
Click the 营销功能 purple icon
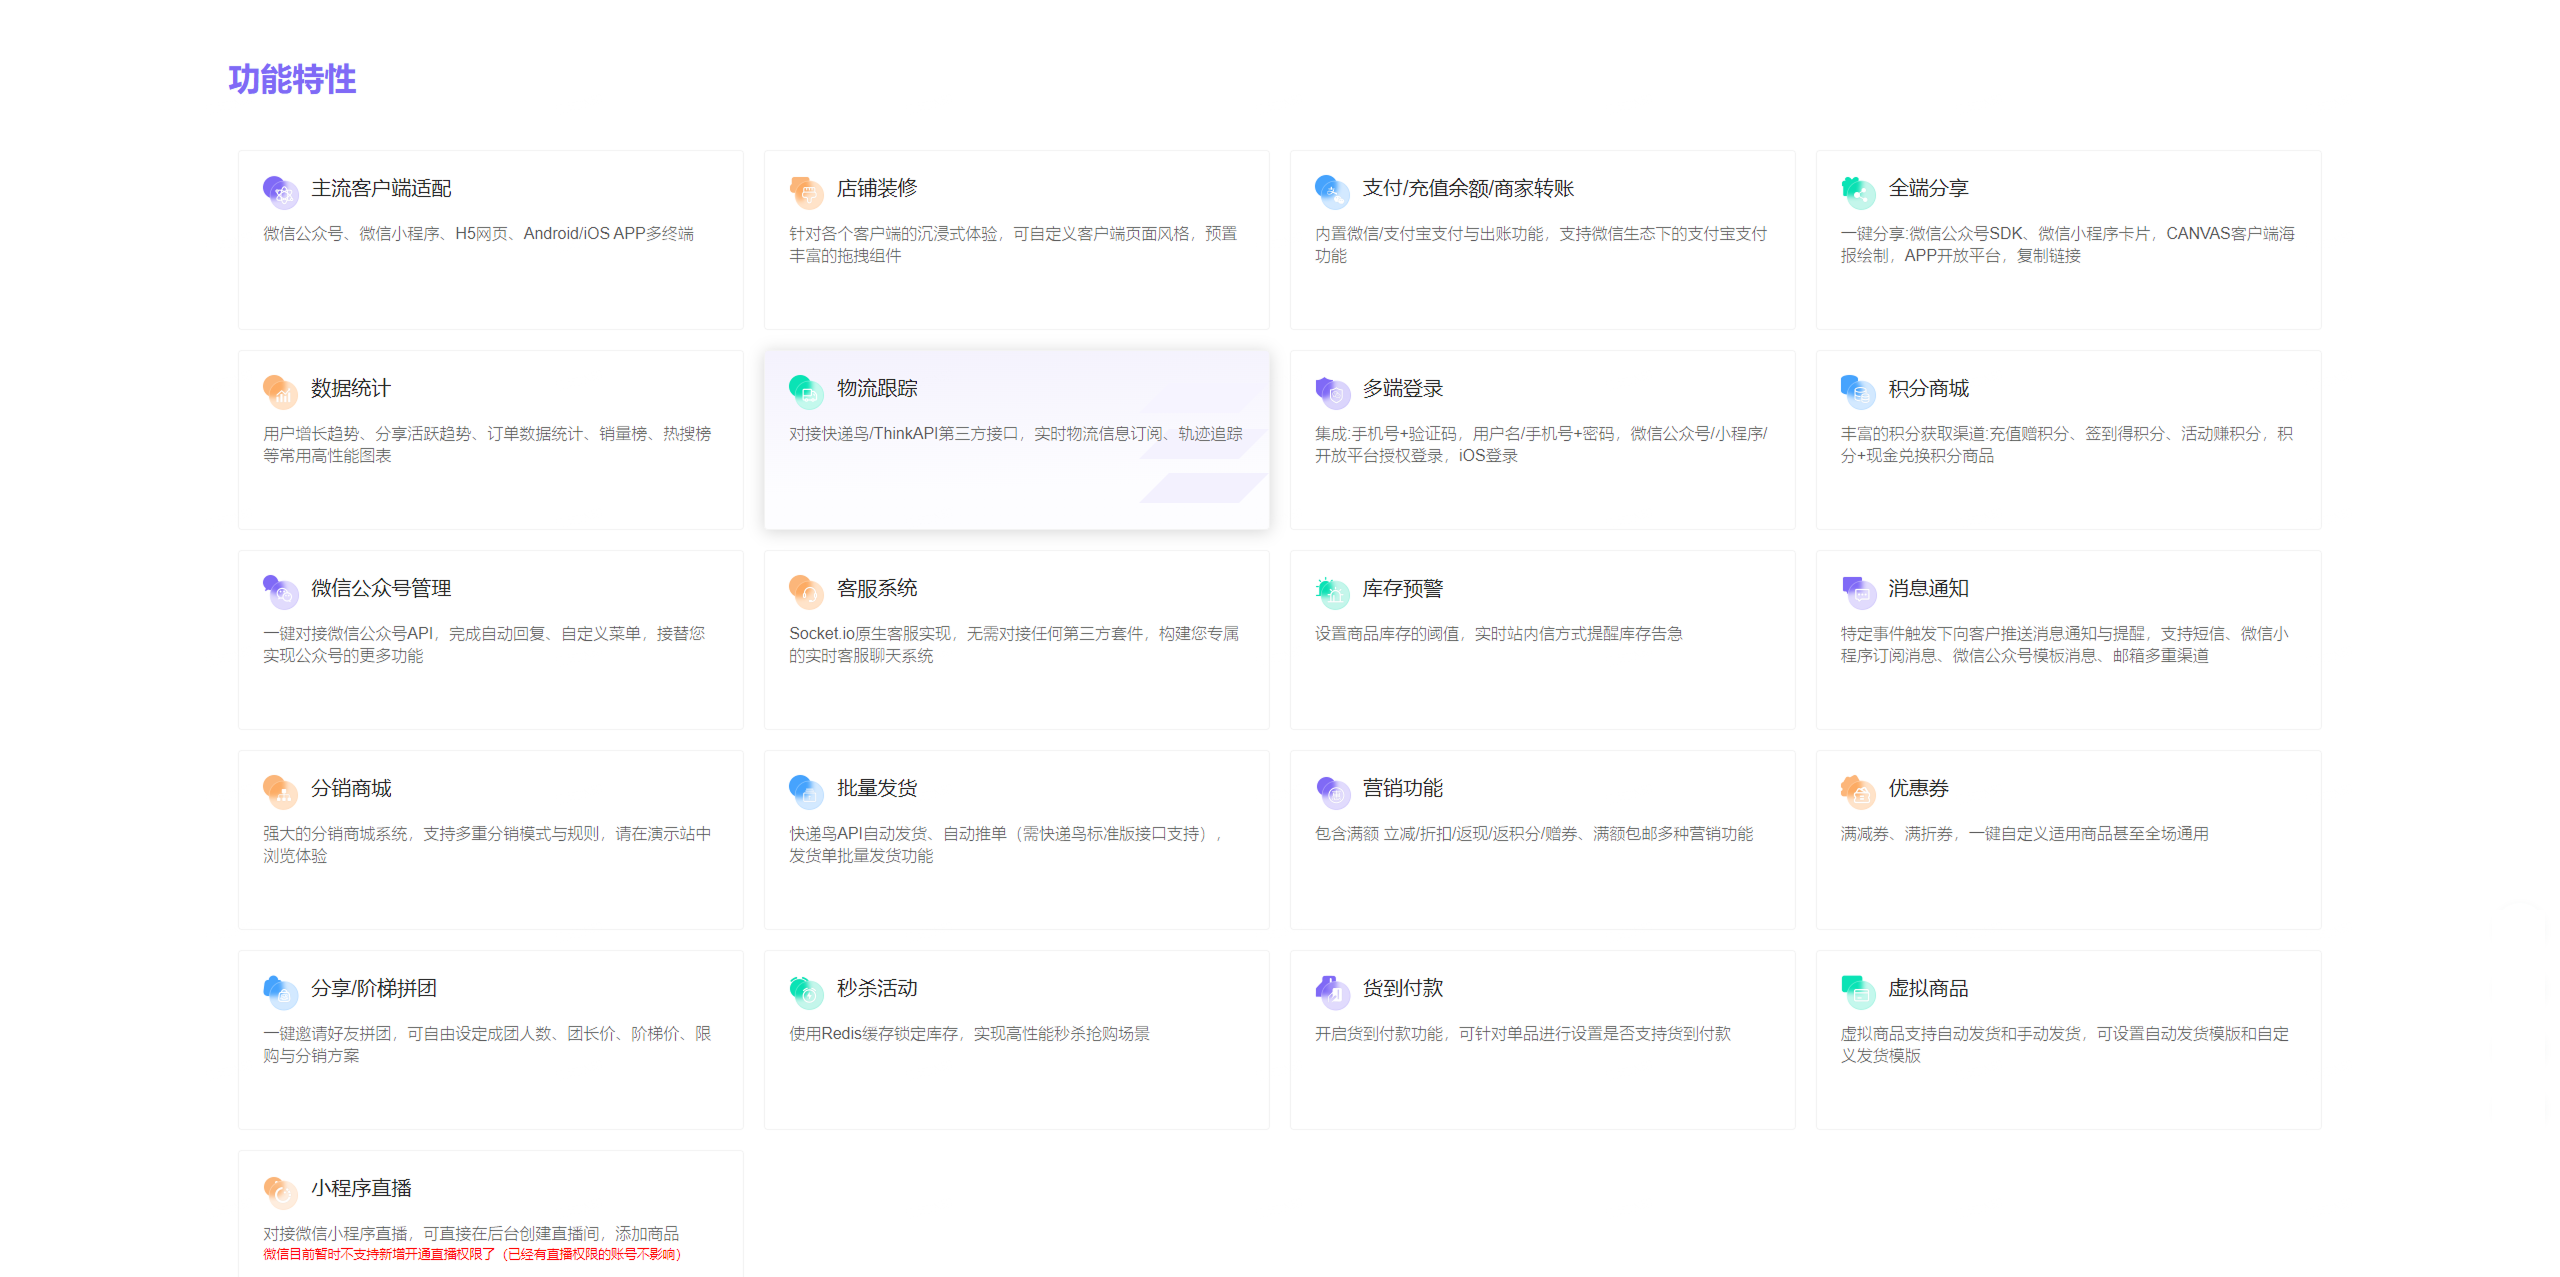coord(1332,791)
